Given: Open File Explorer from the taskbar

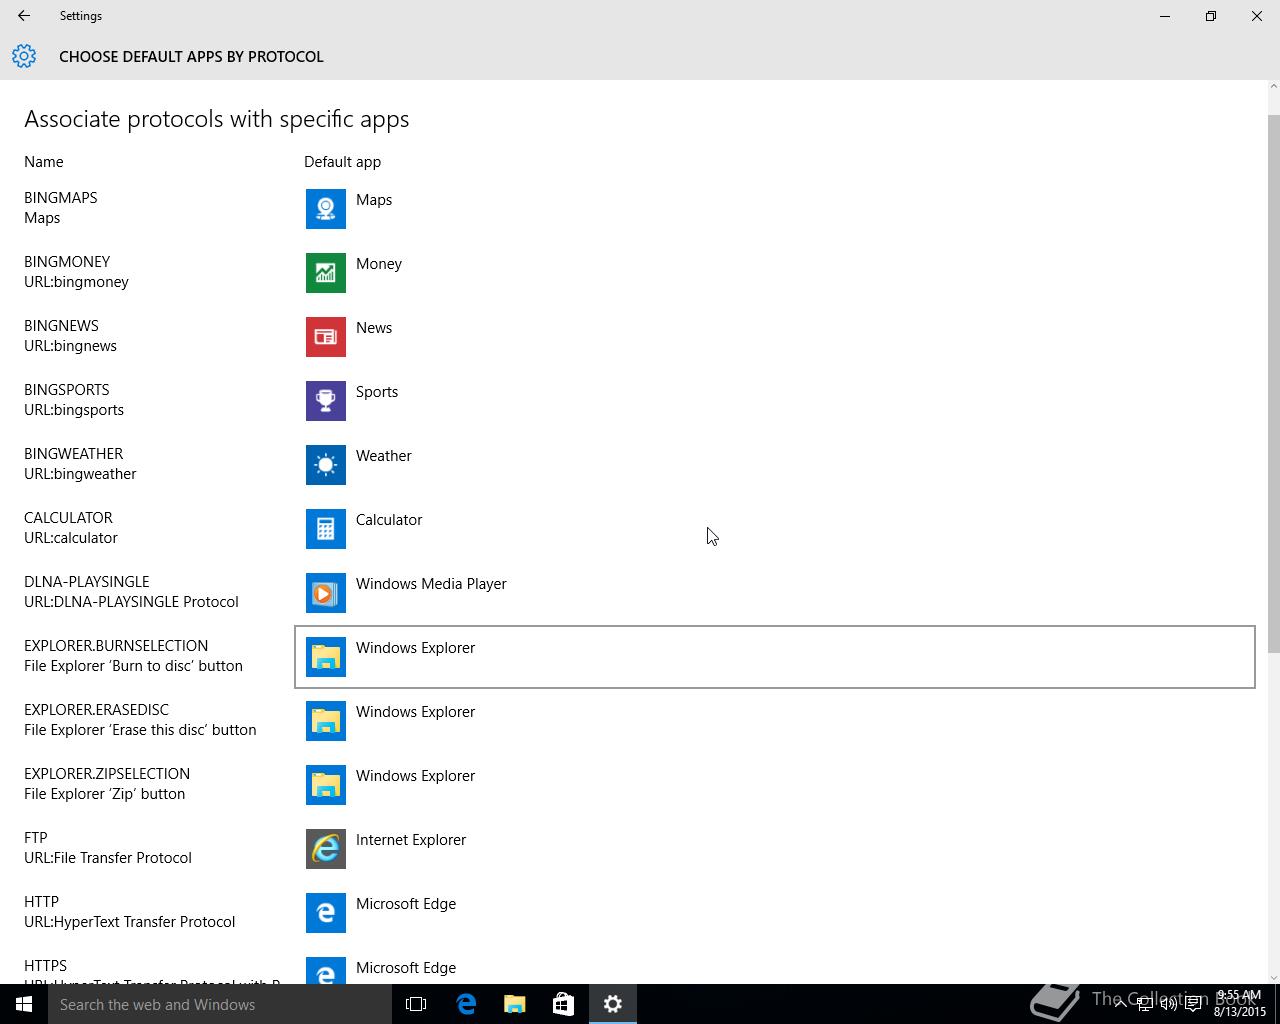Looking at the screenshot, I should point(515,1004).
